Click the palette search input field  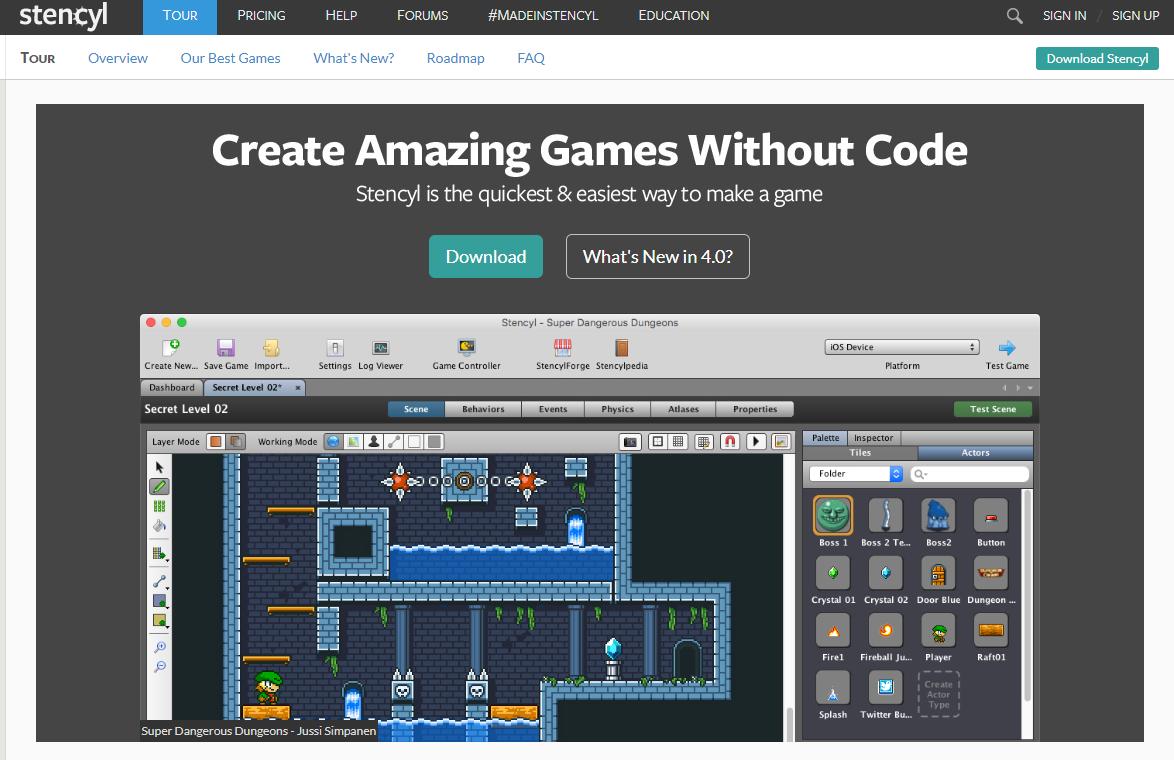[972, 474]
